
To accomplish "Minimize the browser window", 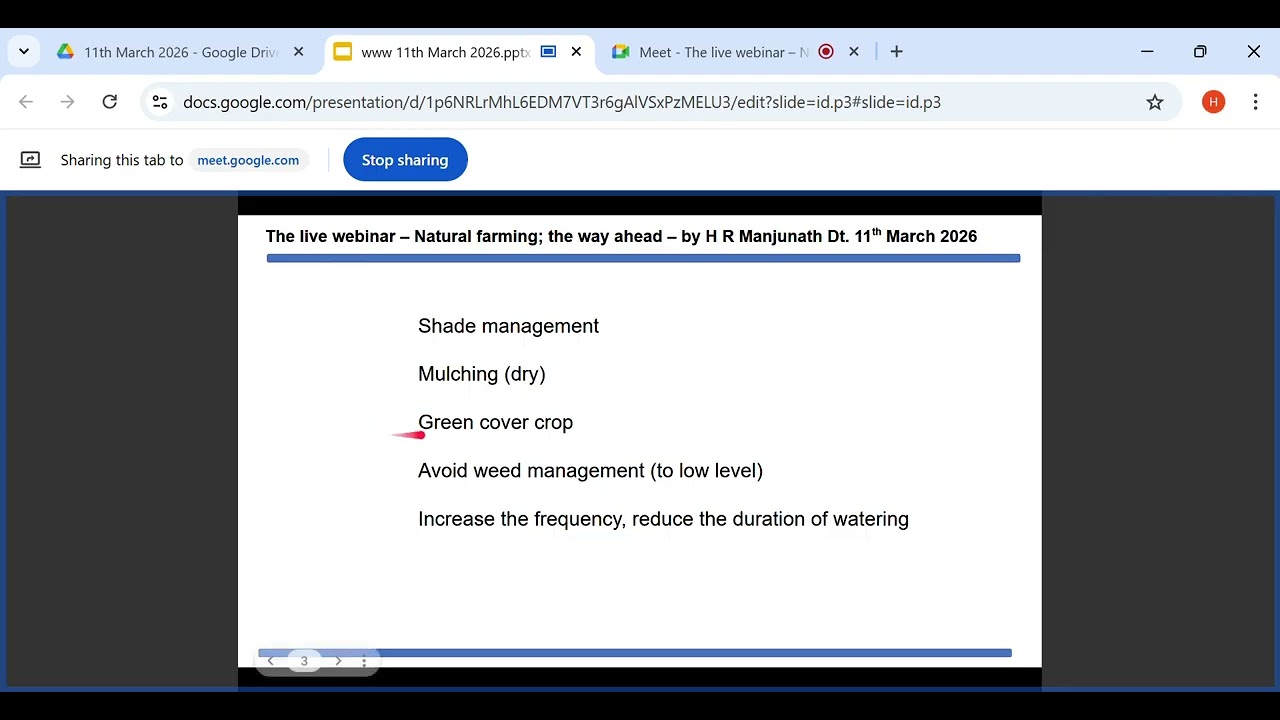I will click(1147, 52).
